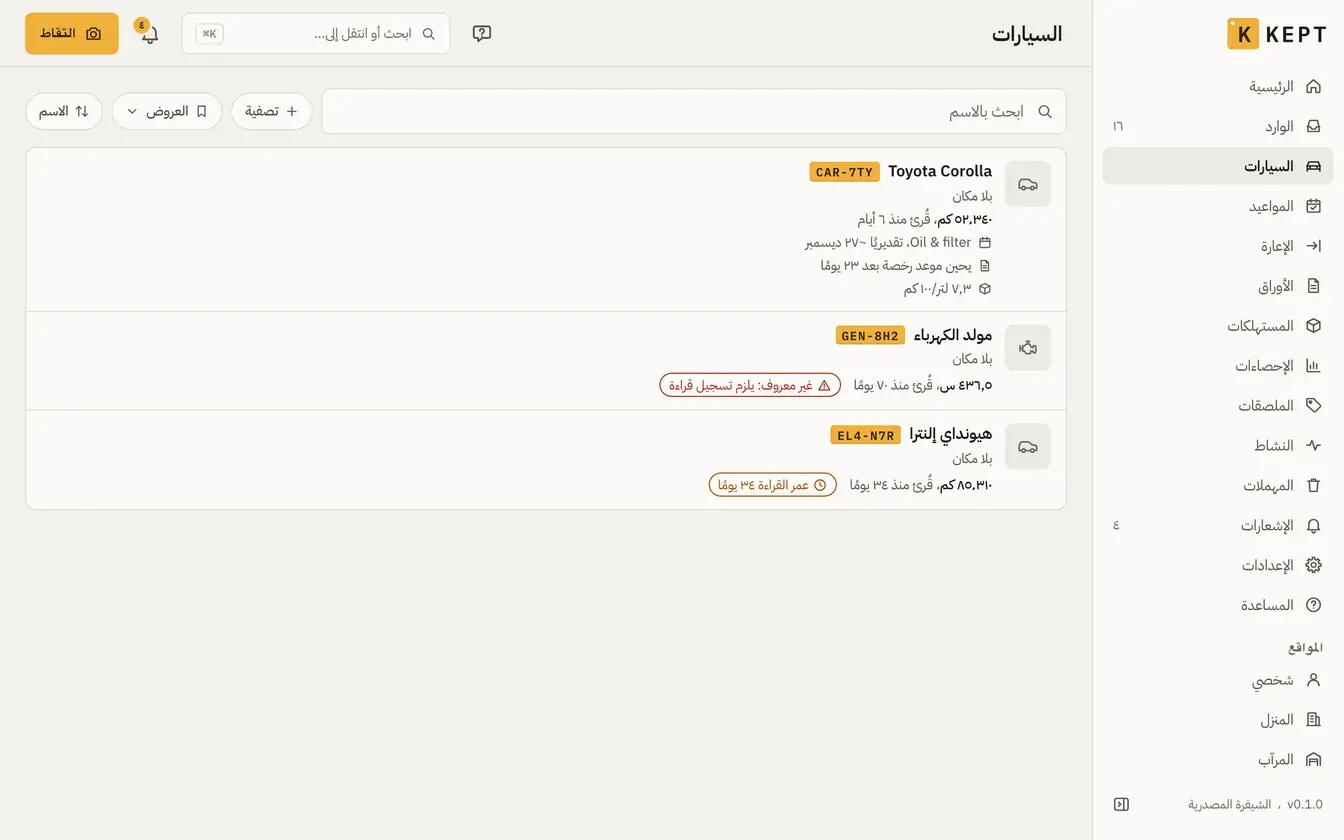Image resolution: width=1344 pixels, height=840 pixels.
Task: Open الأوراق documents page
Action: point(1218,286)
